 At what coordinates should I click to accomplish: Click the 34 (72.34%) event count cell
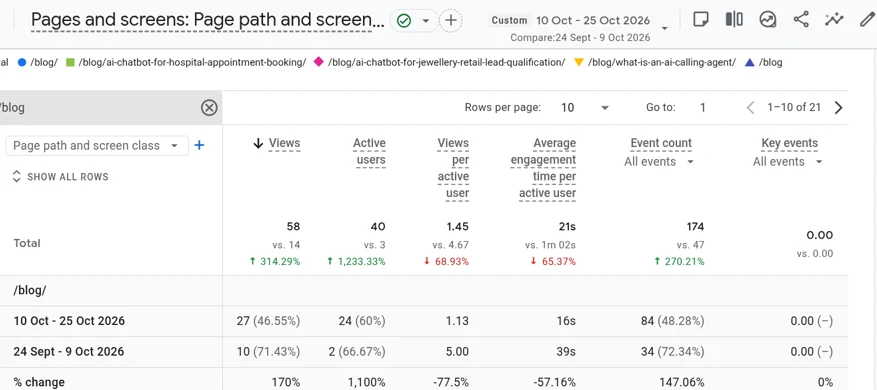[672, 352]
